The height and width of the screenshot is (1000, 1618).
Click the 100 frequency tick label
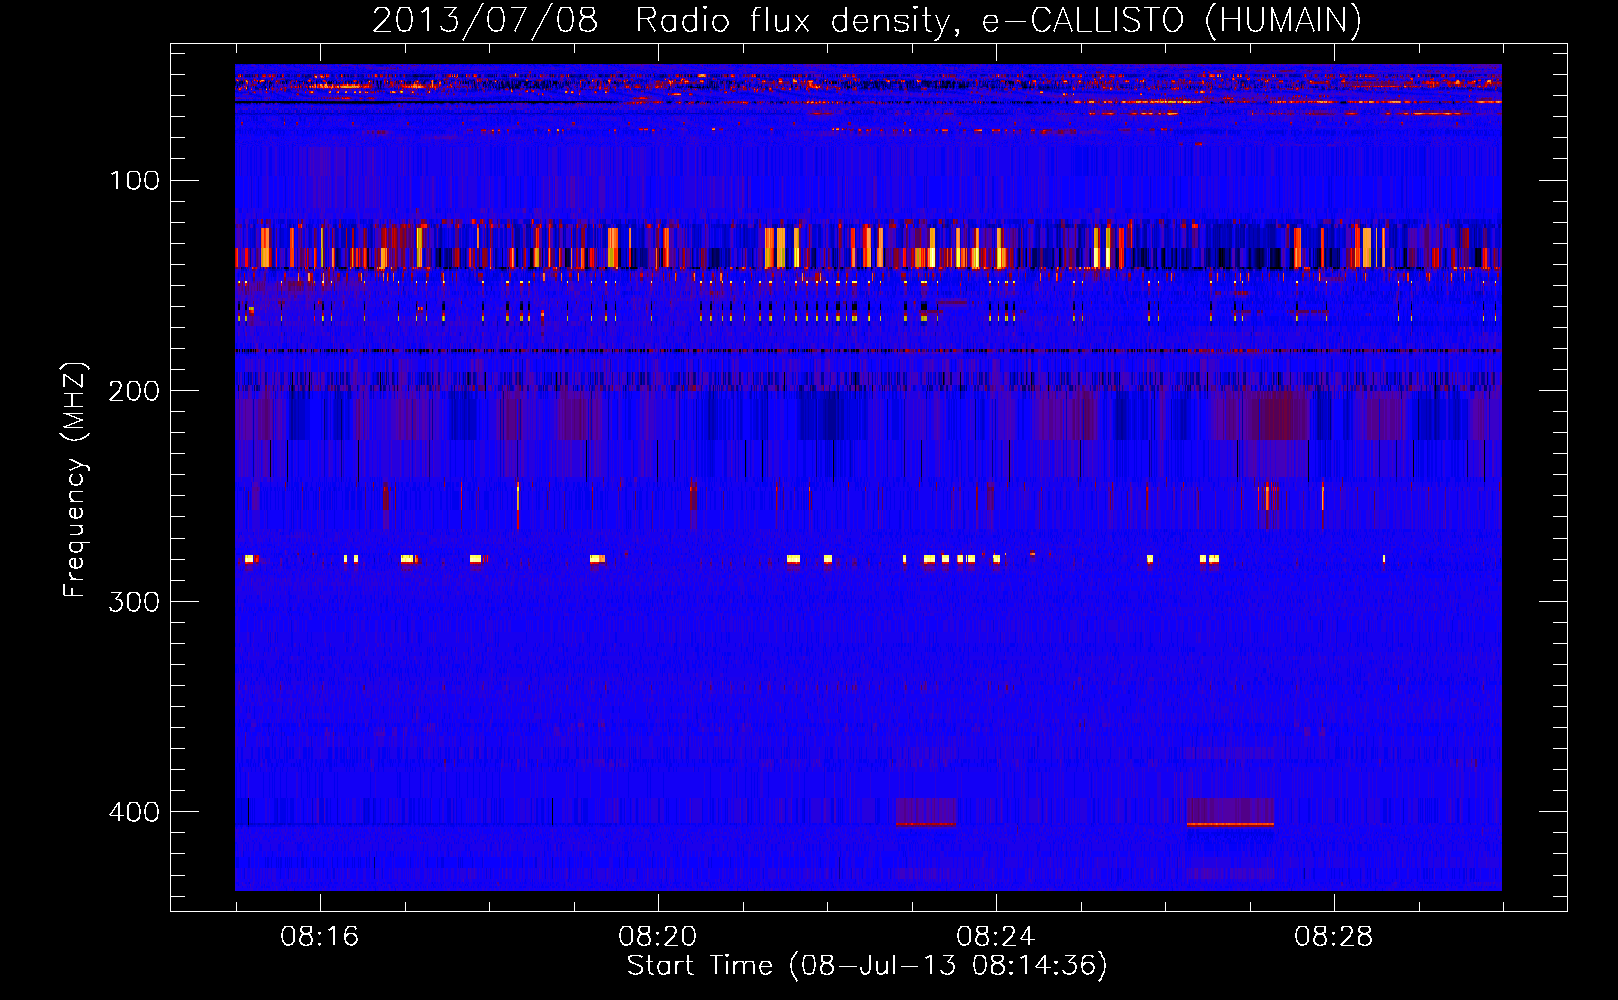(135, 181)
